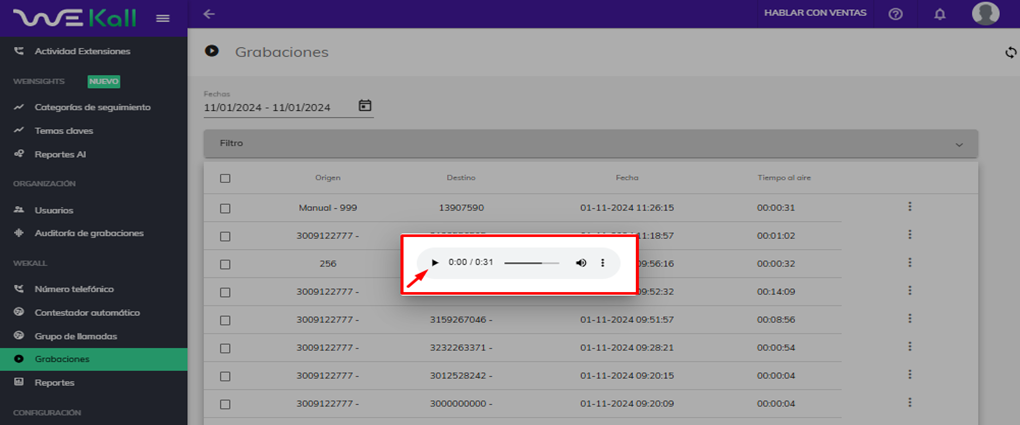Go back with the top arrow
1020x425 pixels.
[209, 14]
